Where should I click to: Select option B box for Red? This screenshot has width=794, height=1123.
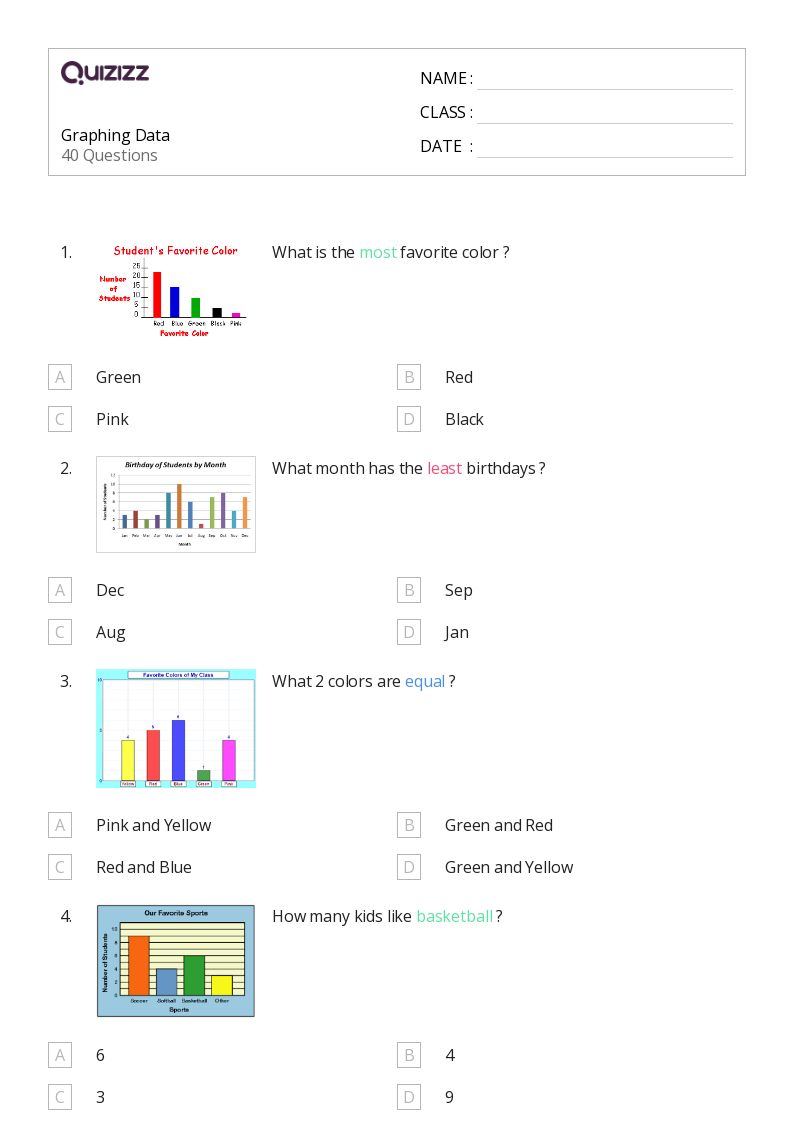(409, 377)
